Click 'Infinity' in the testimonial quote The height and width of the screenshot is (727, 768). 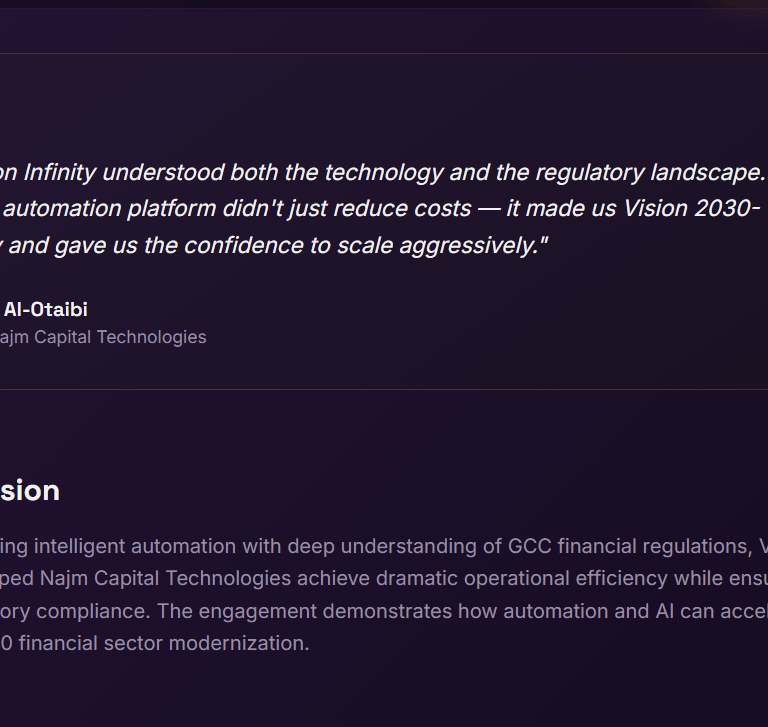pyautogui.click(x=60, y=172)
